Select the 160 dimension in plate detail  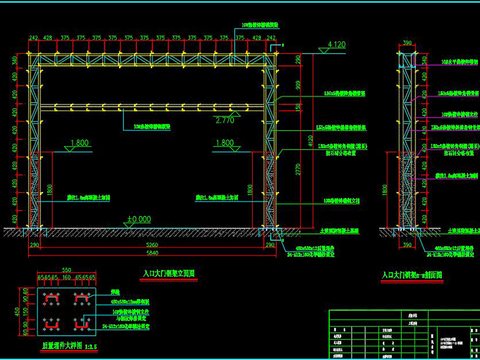click(67, 277)
